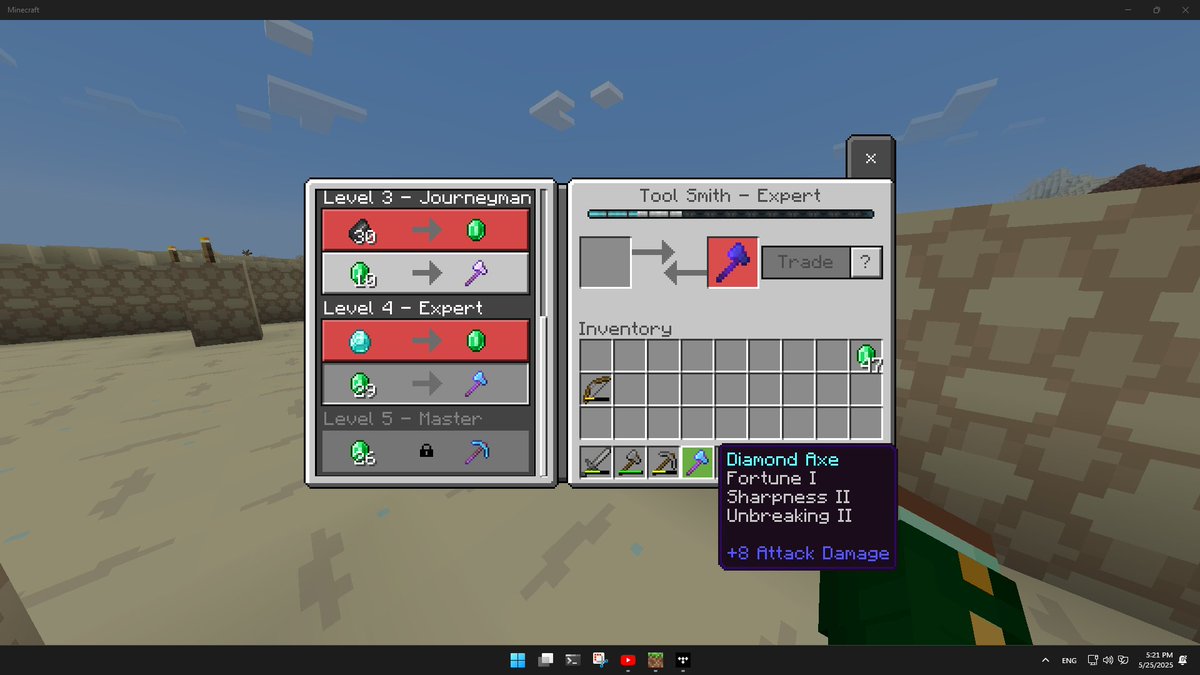Select the 29 emerald diamond axe trade
Screen dimensions: 1200x675
(425, 383)
